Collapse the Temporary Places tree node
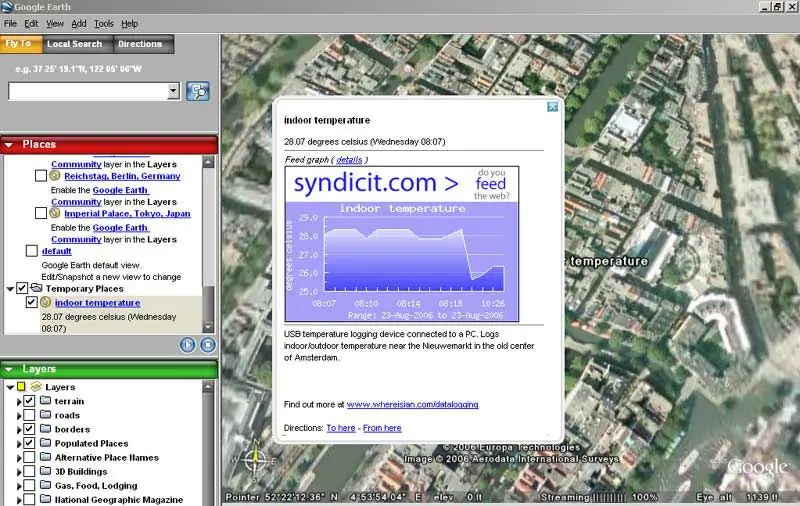 pyautogui.click(x=10, y=289)
